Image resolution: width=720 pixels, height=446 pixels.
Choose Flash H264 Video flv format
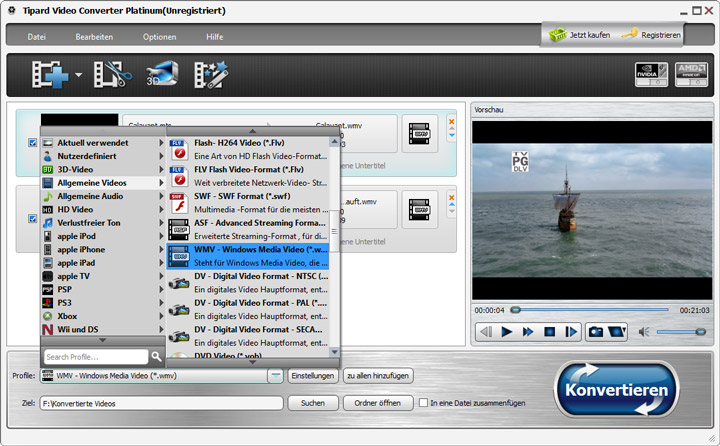[x=248, y=150]
